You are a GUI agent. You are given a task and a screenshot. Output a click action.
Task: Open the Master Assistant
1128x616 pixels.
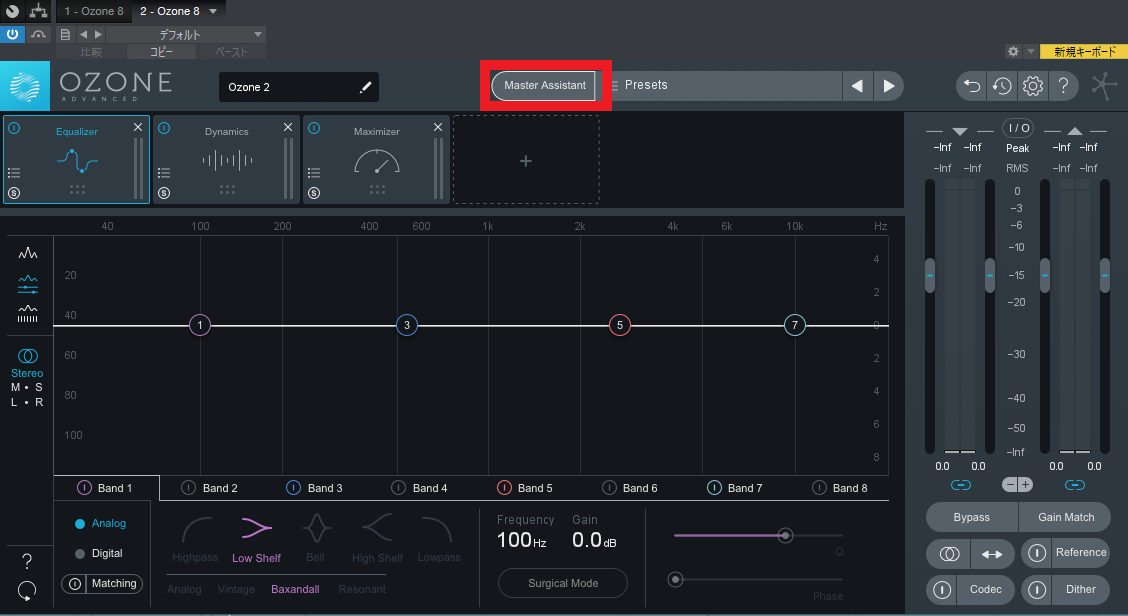click(545, 86)
